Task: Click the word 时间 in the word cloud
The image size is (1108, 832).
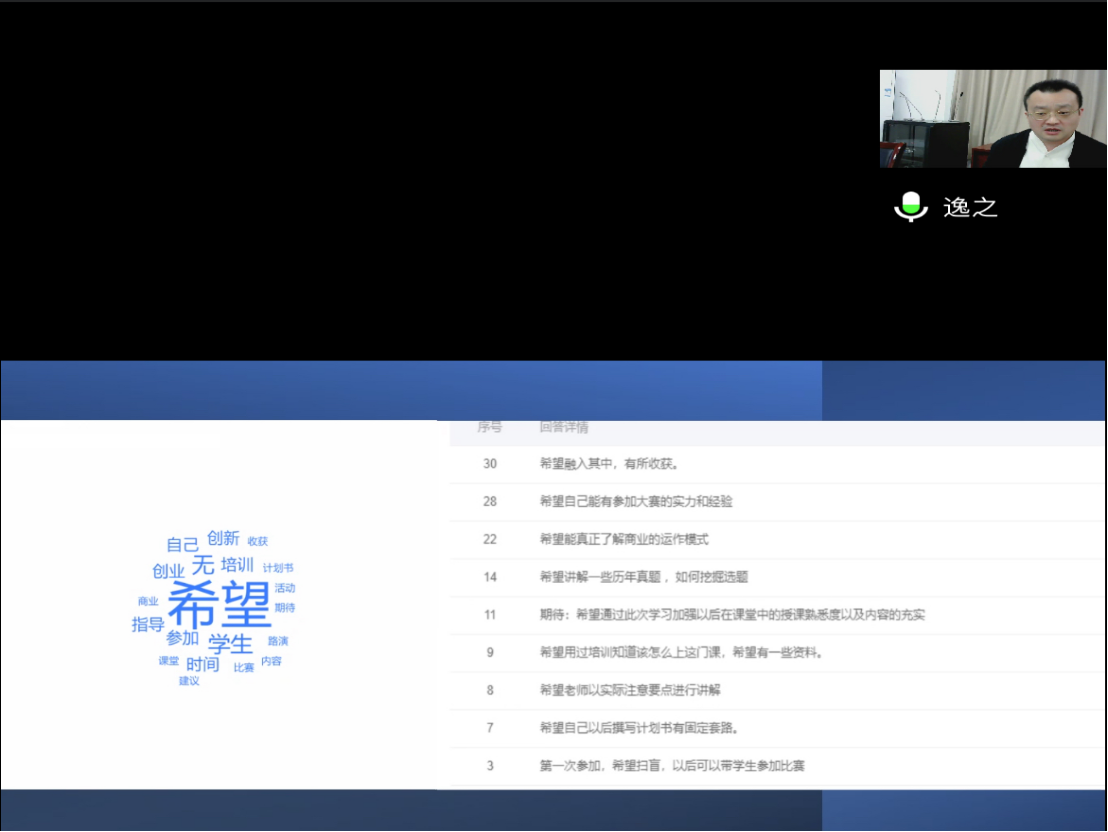Action: click(x=202, y=664)
